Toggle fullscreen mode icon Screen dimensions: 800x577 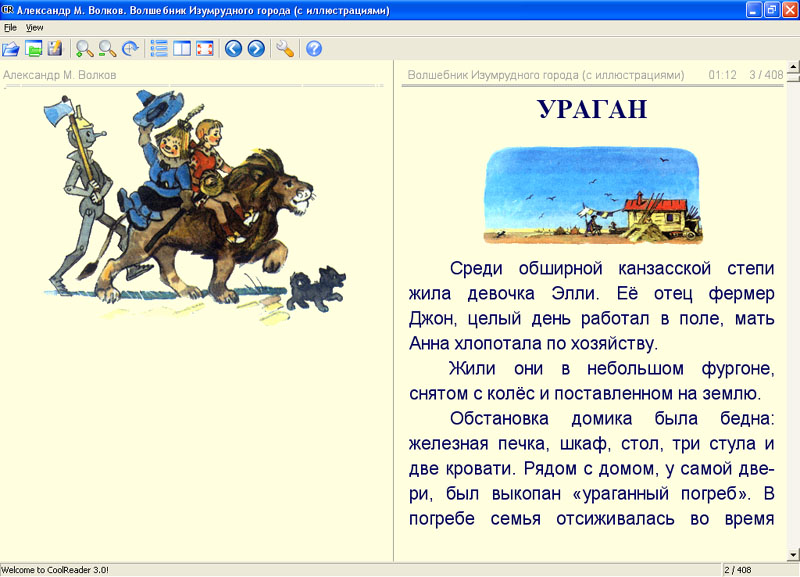point(205,49)
